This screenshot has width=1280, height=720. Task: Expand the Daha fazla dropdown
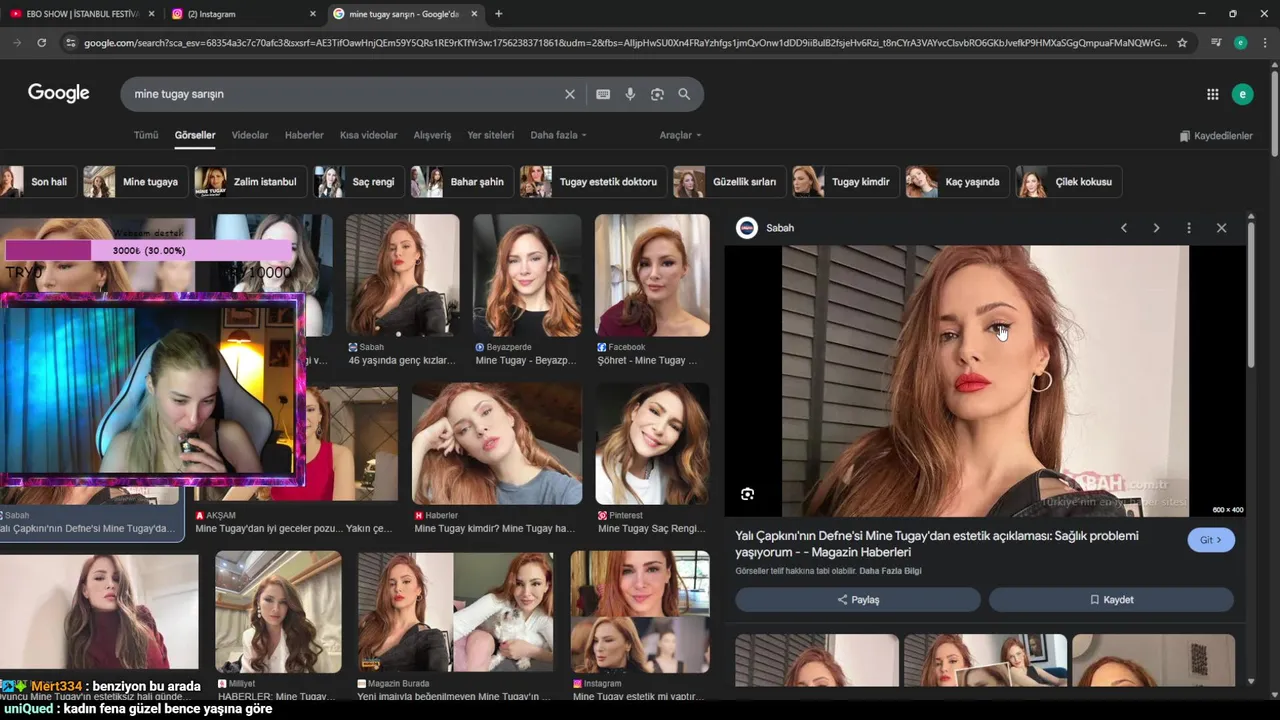pos(558,135)
